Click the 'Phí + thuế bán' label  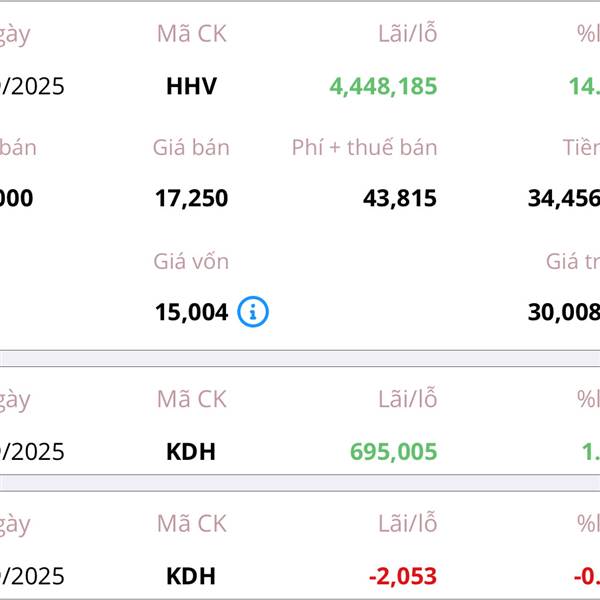pyautogui.click(x=364, y=148)
